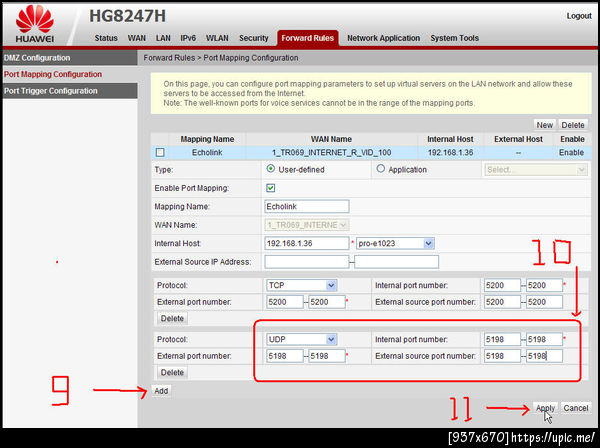Click the UDP internal port start field
This screenshot has width=600, height=448.
point(502,339)
